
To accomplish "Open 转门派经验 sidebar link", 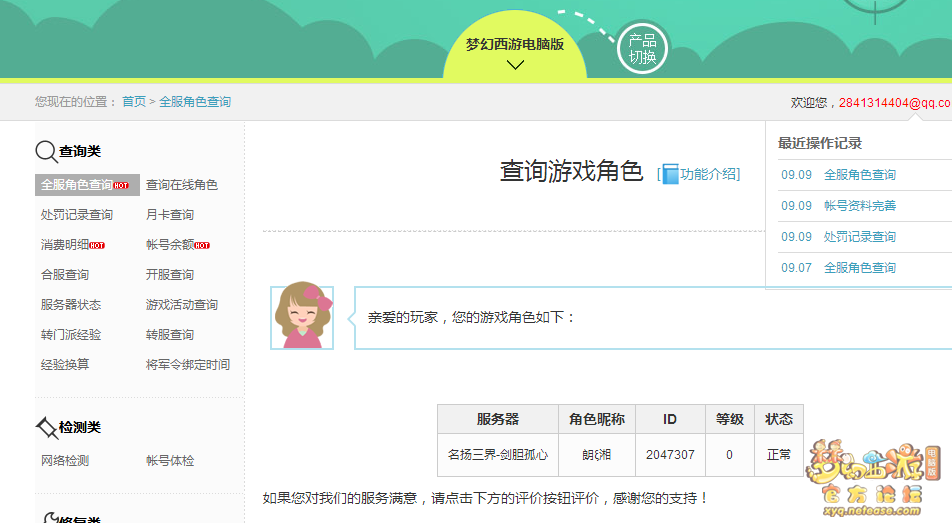I will 70,335.
